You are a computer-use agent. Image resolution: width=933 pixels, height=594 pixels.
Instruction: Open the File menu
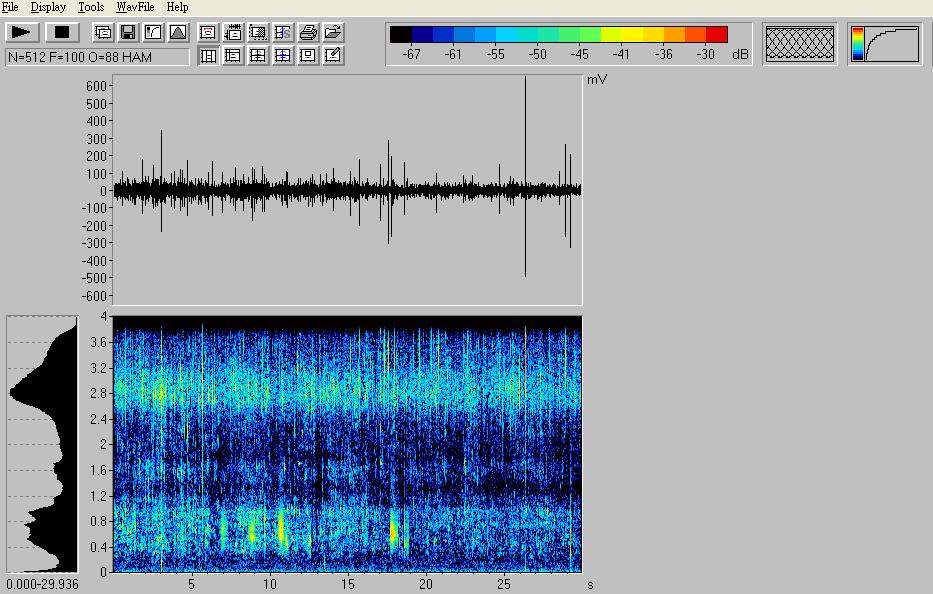pos(10,7)
